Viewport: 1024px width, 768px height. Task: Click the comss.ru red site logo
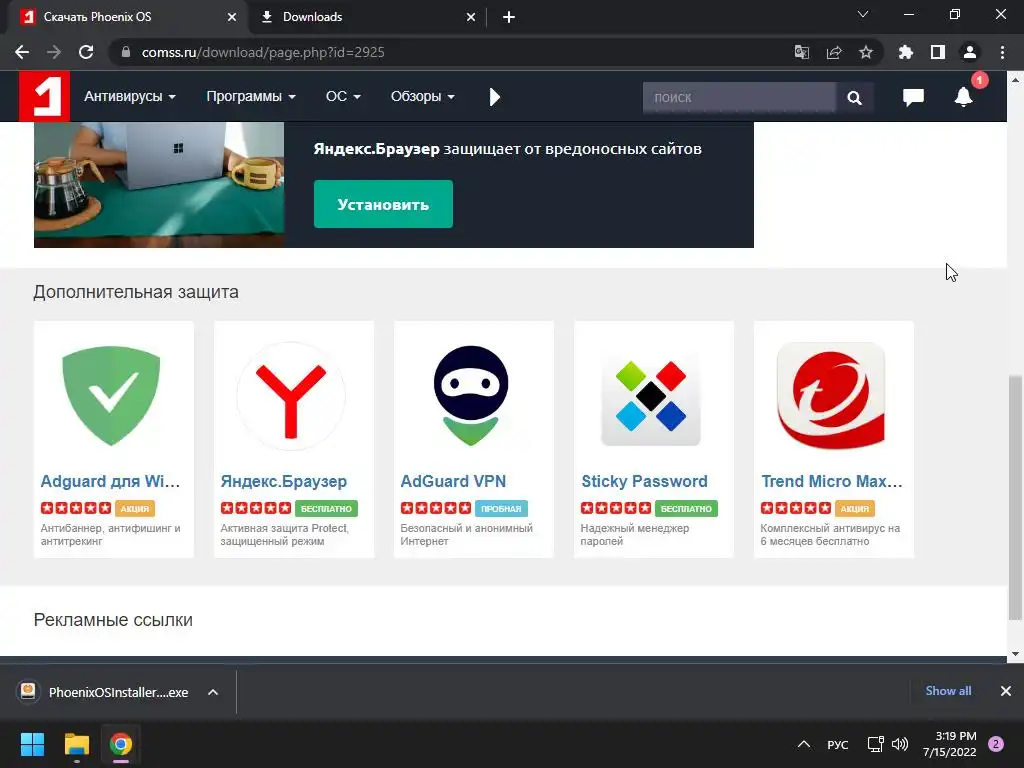point(44,96)
